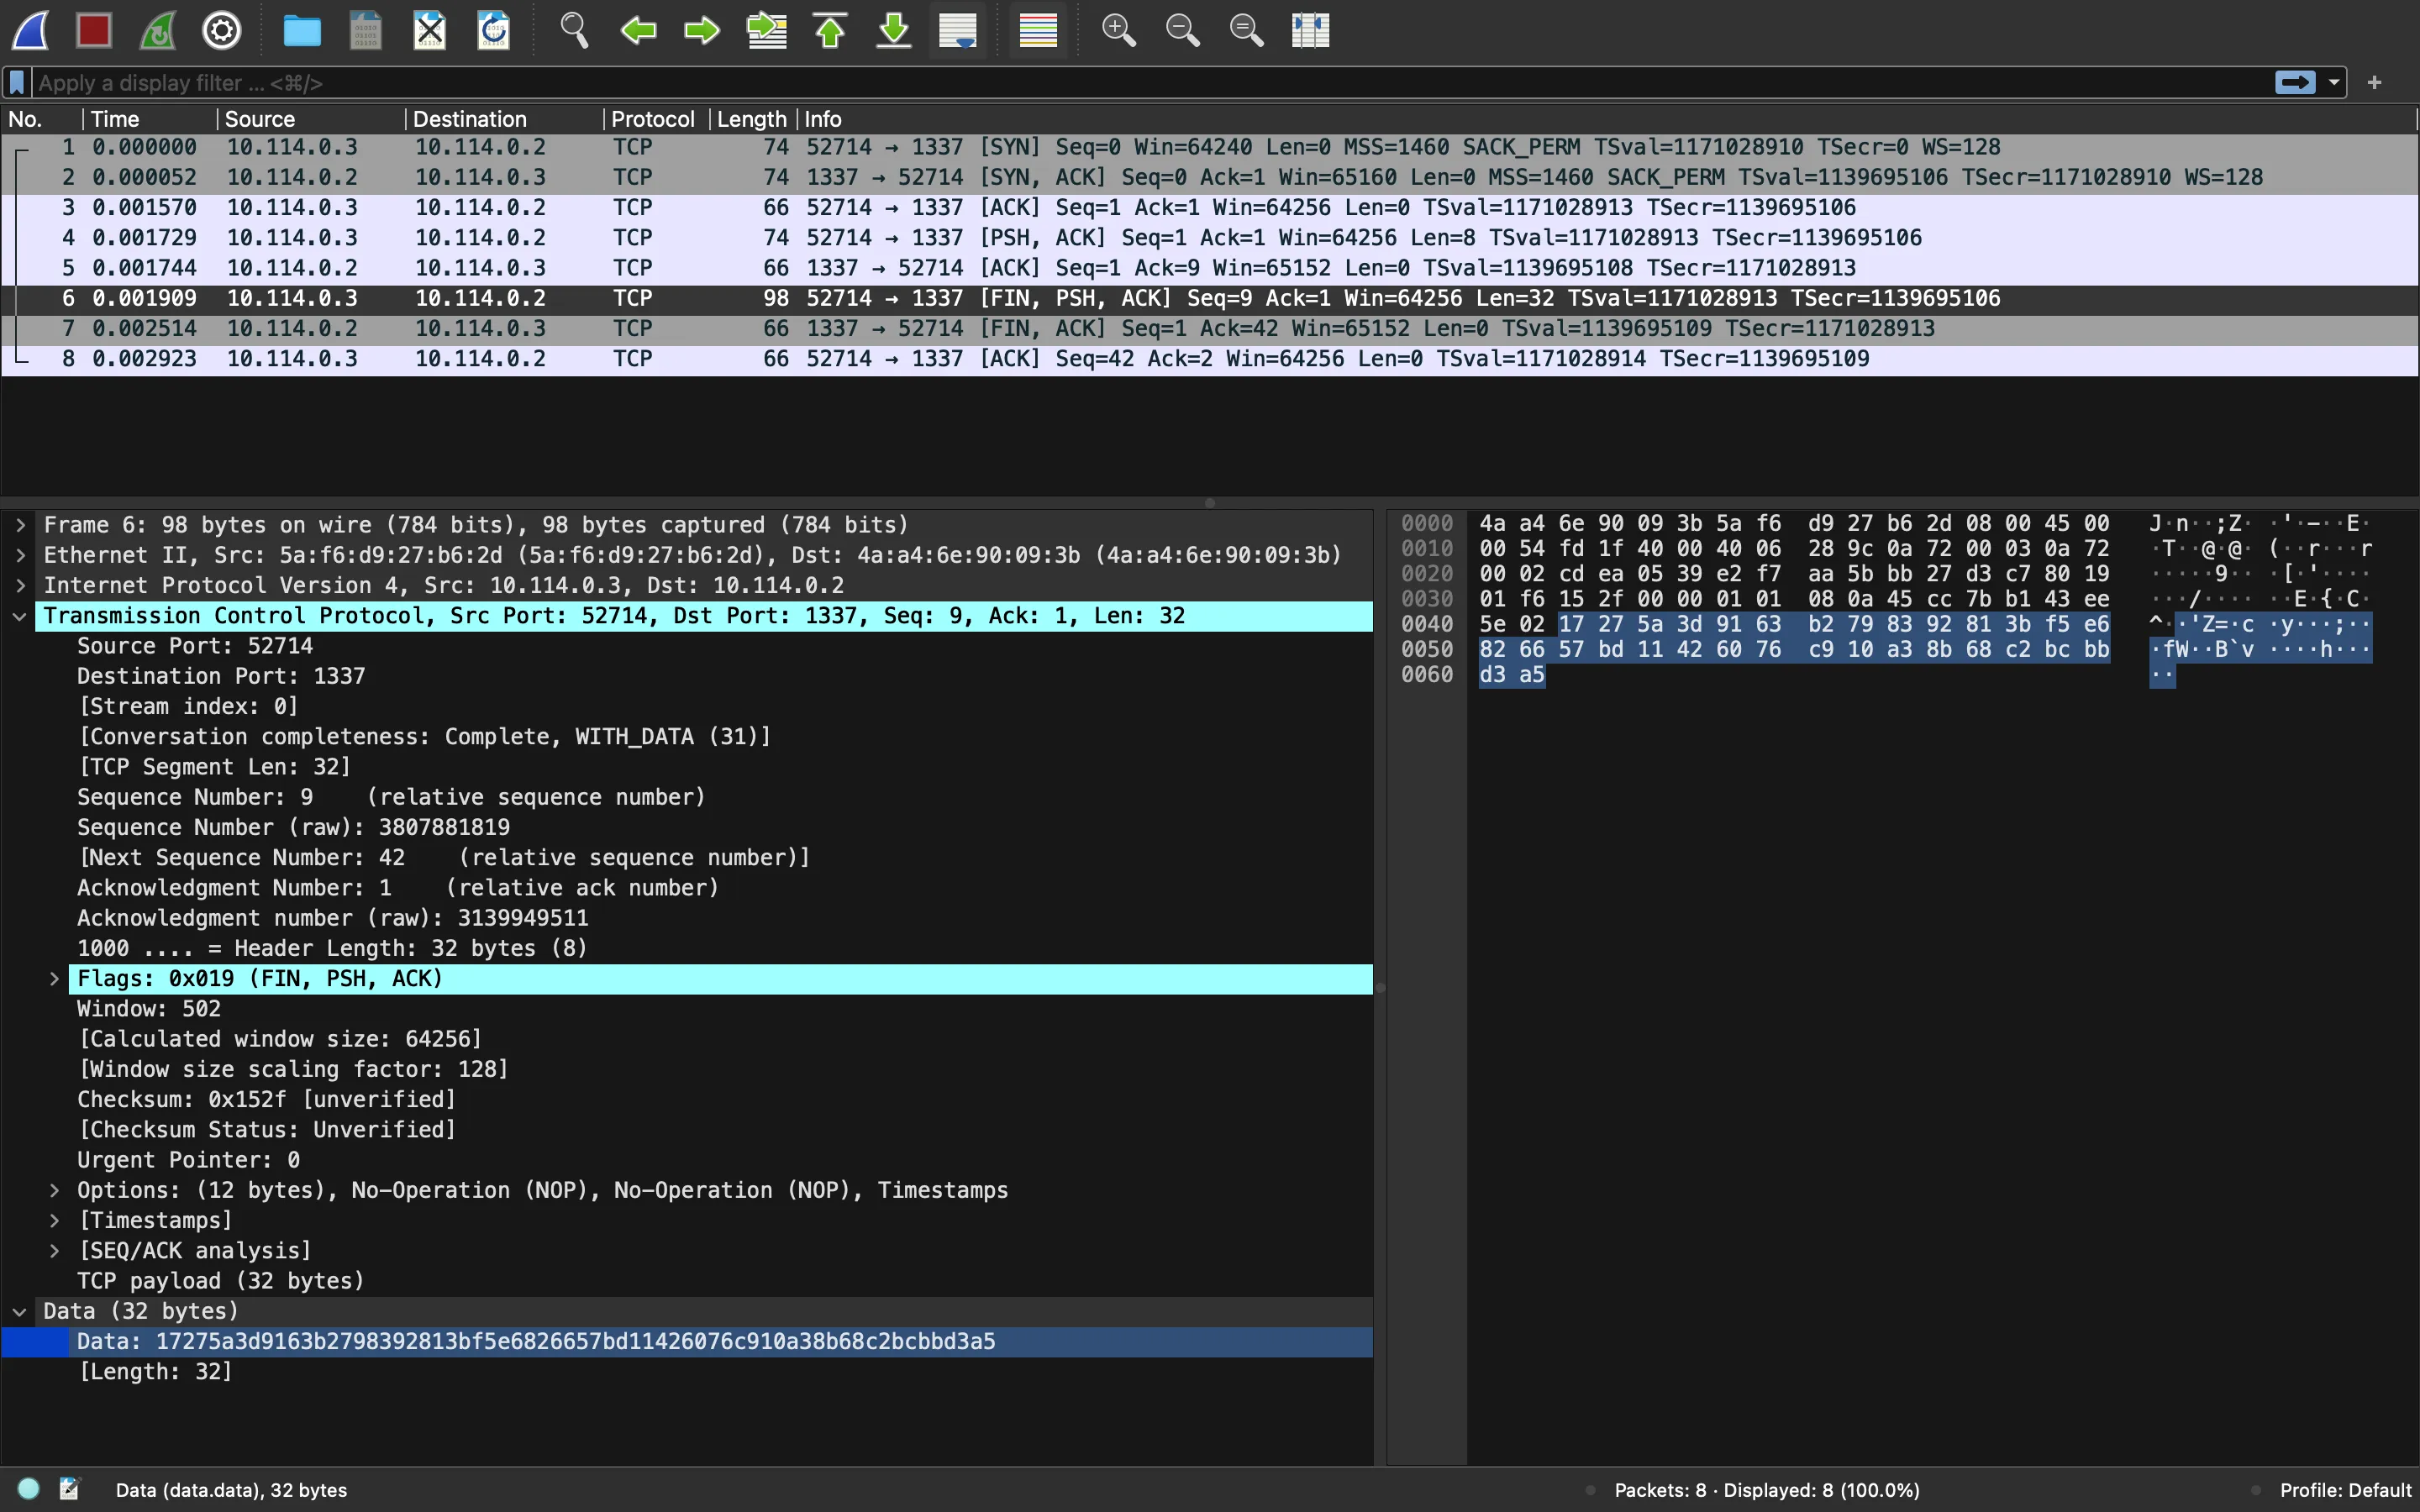Sort by the Length column header
The height and width of the screenshot is (1512, 2420).
[x=753, y=119]
